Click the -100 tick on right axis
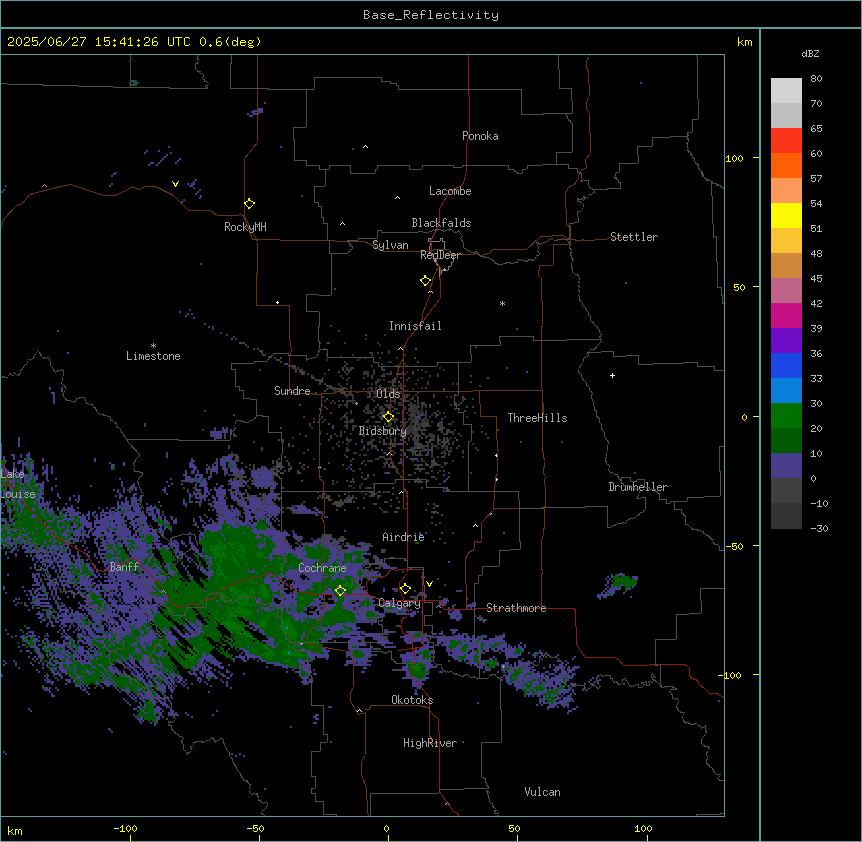 point(731,675)
